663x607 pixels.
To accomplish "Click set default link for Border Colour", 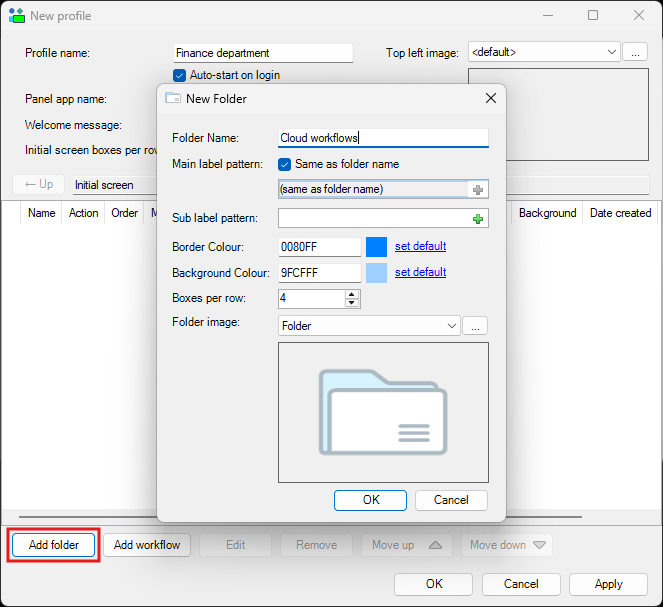I will (x=420, y=246).
